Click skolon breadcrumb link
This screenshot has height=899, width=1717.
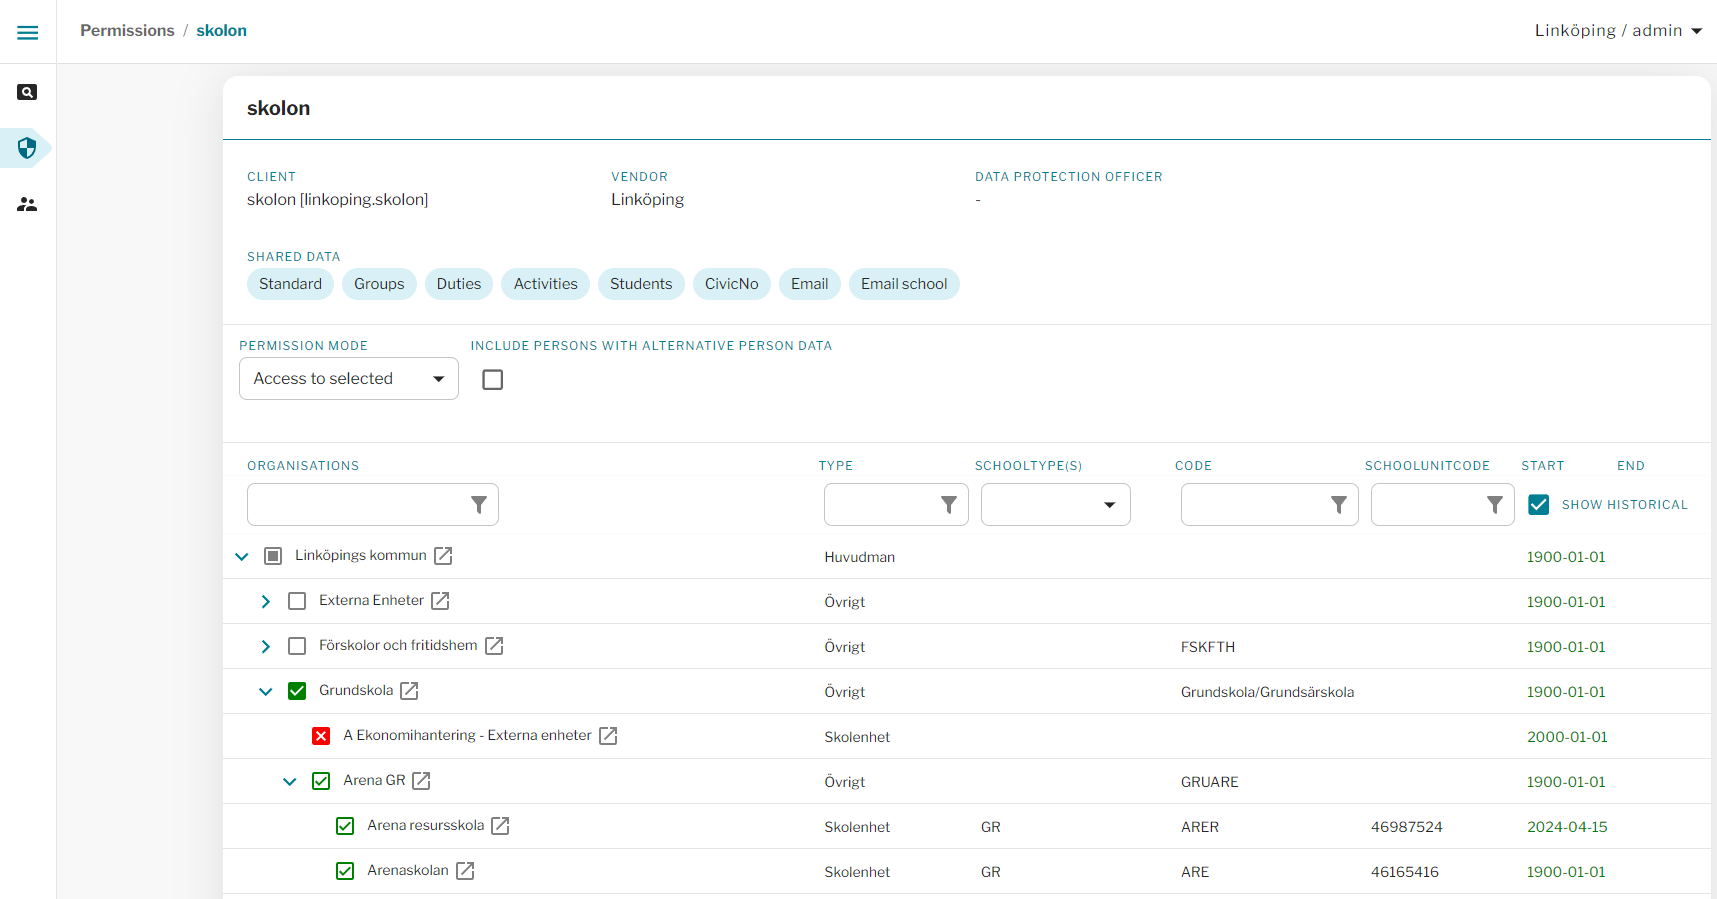tap(221, 31)
